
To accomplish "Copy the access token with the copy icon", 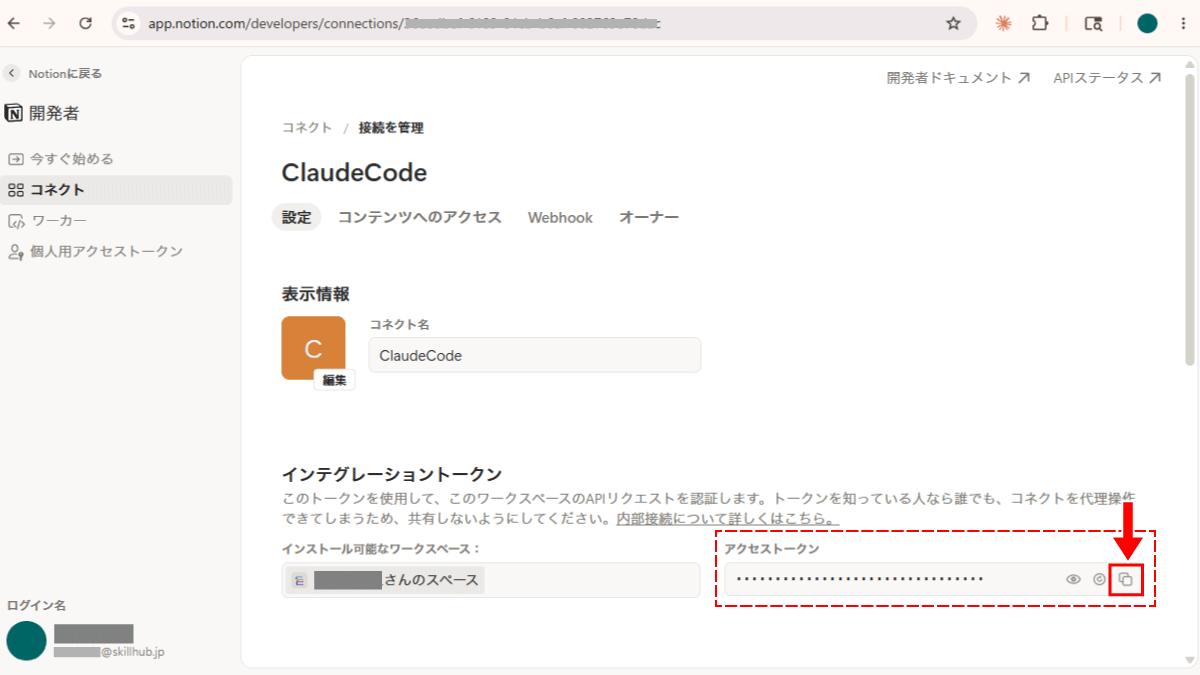I will point(1125,579).
